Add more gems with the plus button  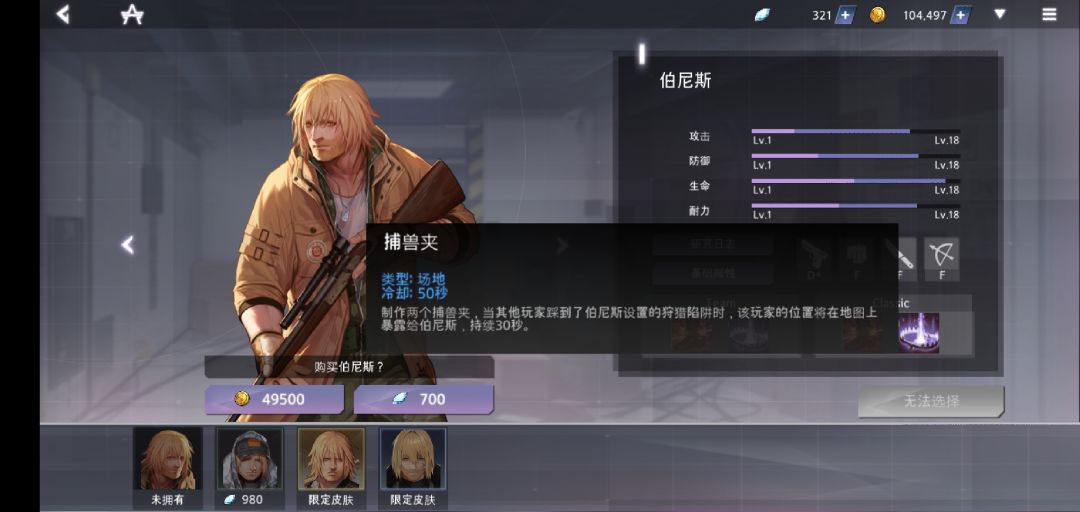(845, 15)
